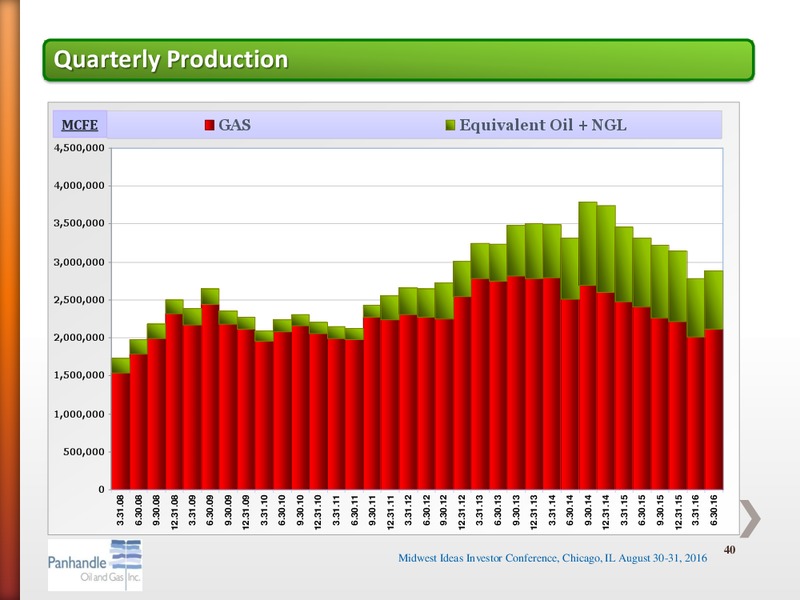
Task: Click the GAS legend text
Action: (235, 125)
